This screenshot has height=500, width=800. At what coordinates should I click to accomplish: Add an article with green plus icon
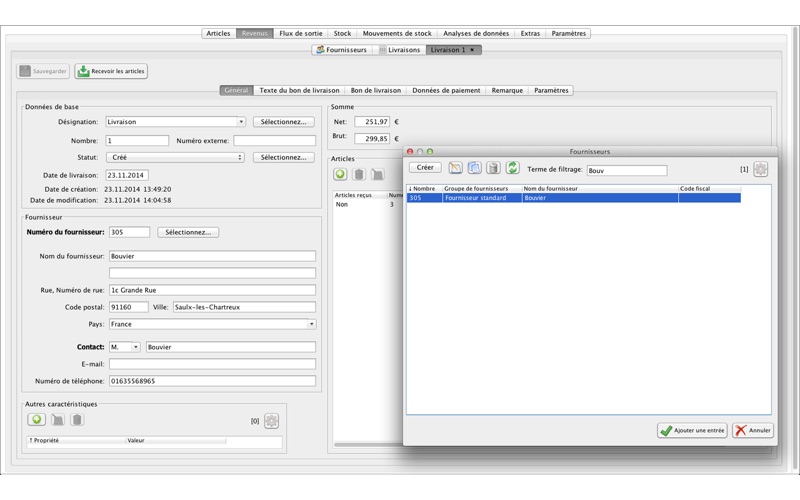[x=340, y=174]
